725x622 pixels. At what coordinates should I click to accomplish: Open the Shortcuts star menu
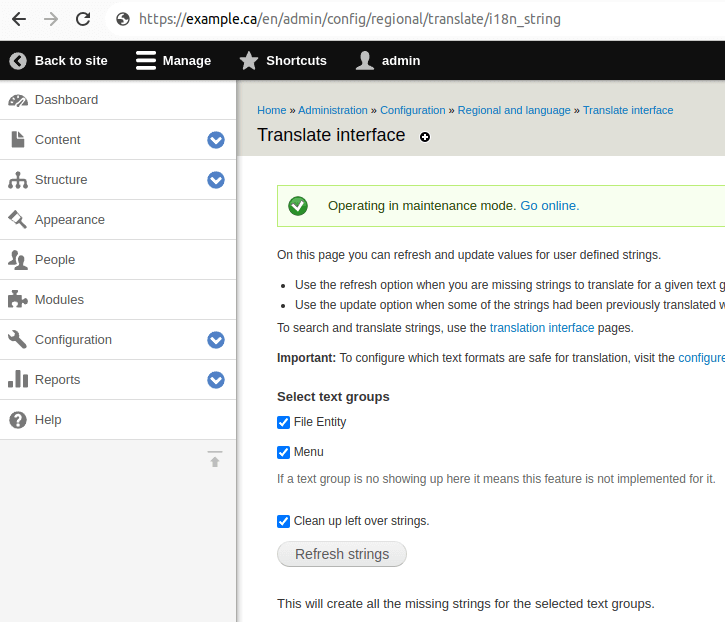(x=283, y=61)
